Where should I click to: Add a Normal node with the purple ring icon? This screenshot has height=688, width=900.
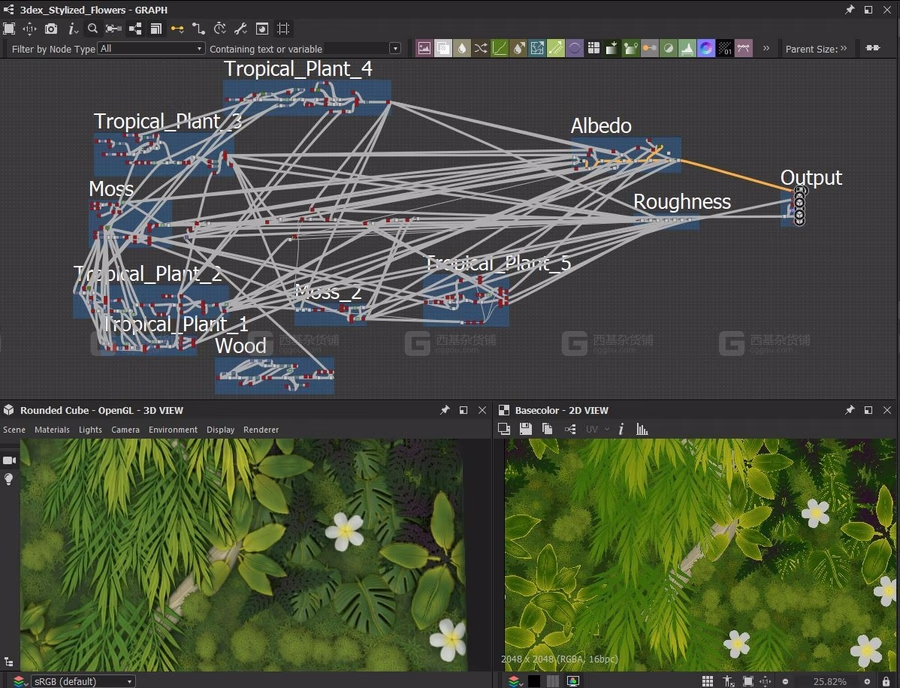[706, 48]
